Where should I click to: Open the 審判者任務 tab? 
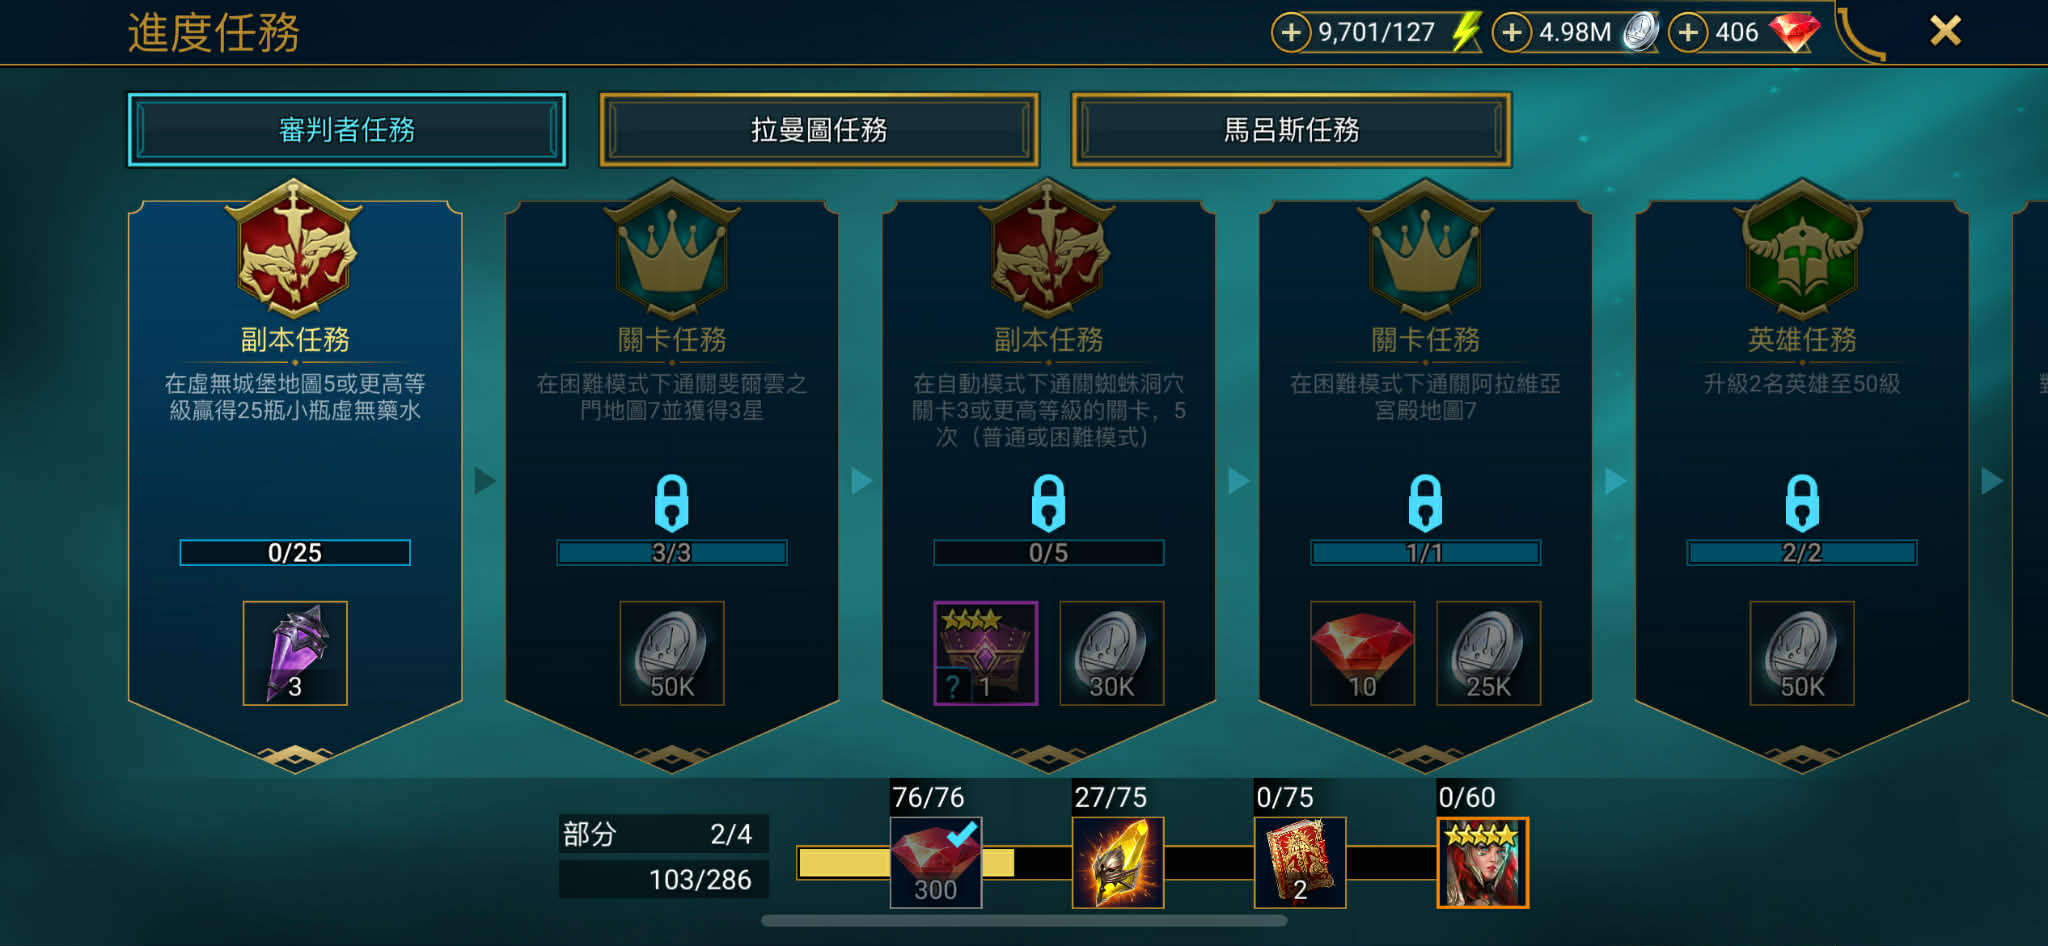coord(347,130)
